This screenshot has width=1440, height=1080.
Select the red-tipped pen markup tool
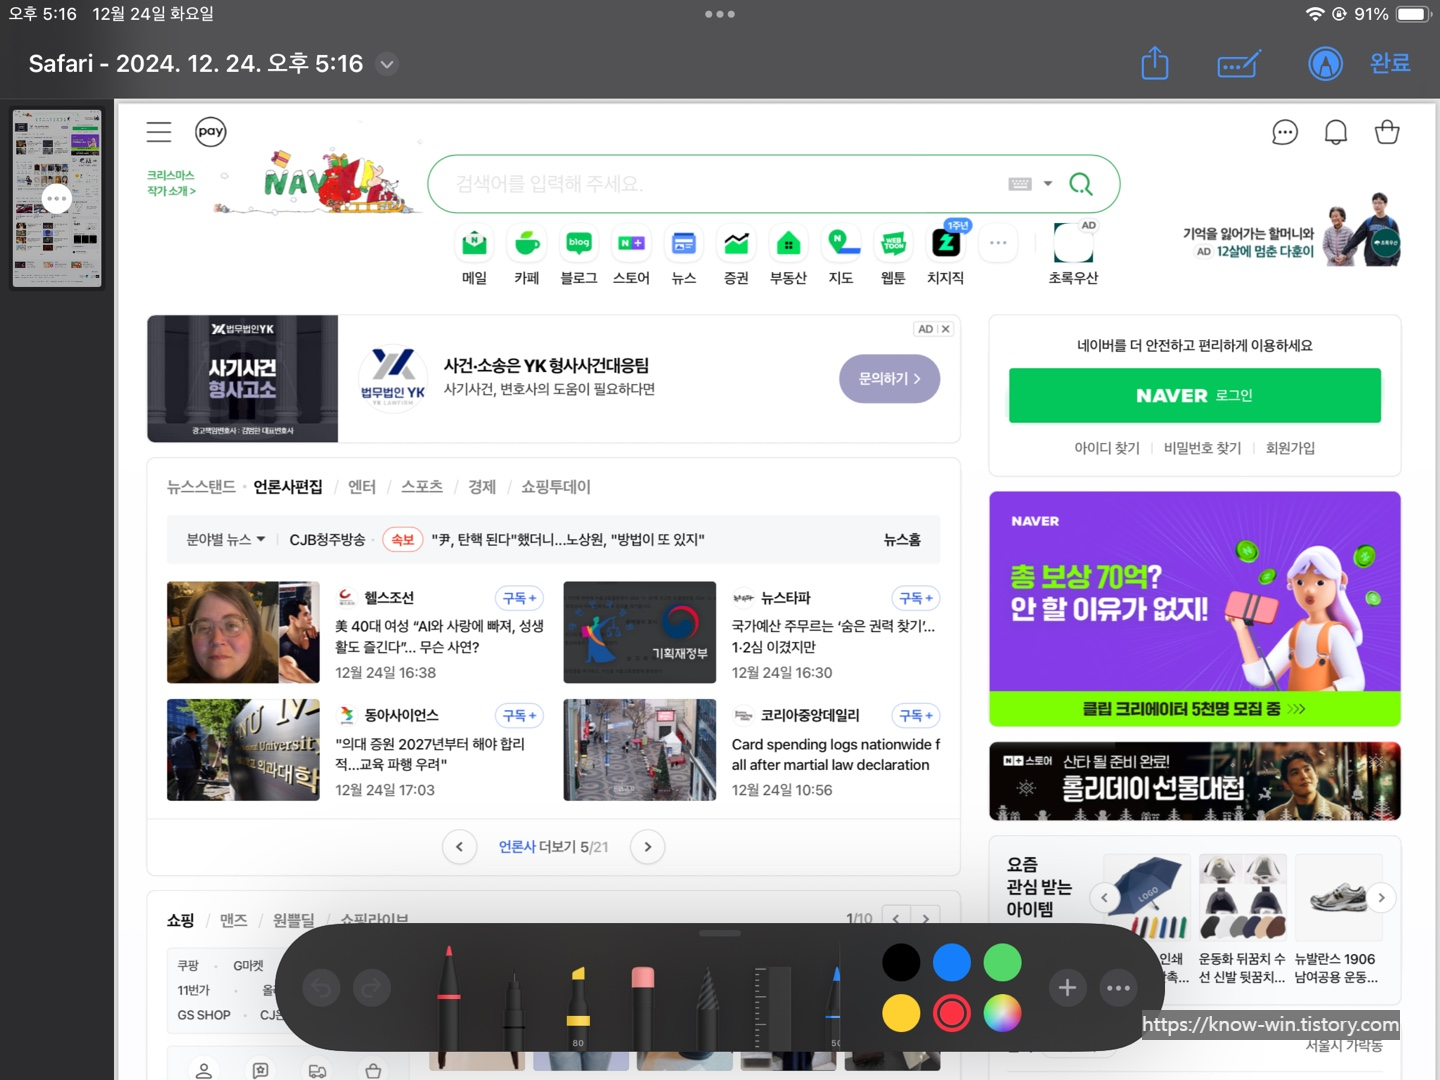tap(449, 996)
